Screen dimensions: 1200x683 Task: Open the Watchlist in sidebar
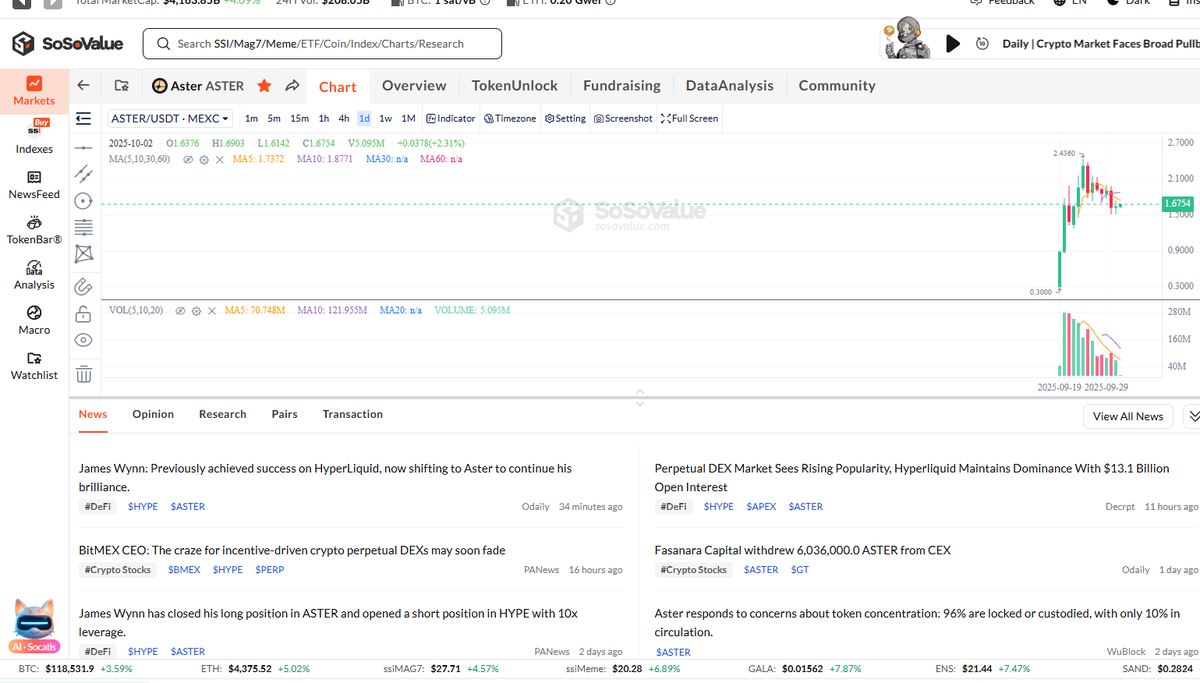coord(34,365)
